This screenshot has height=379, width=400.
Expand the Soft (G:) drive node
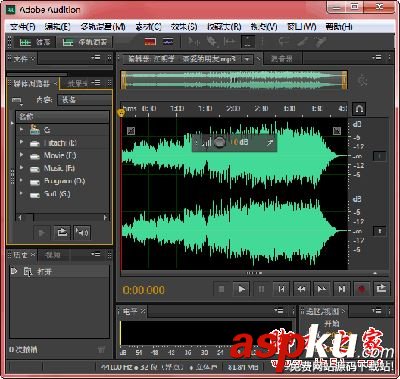(22, 193)
